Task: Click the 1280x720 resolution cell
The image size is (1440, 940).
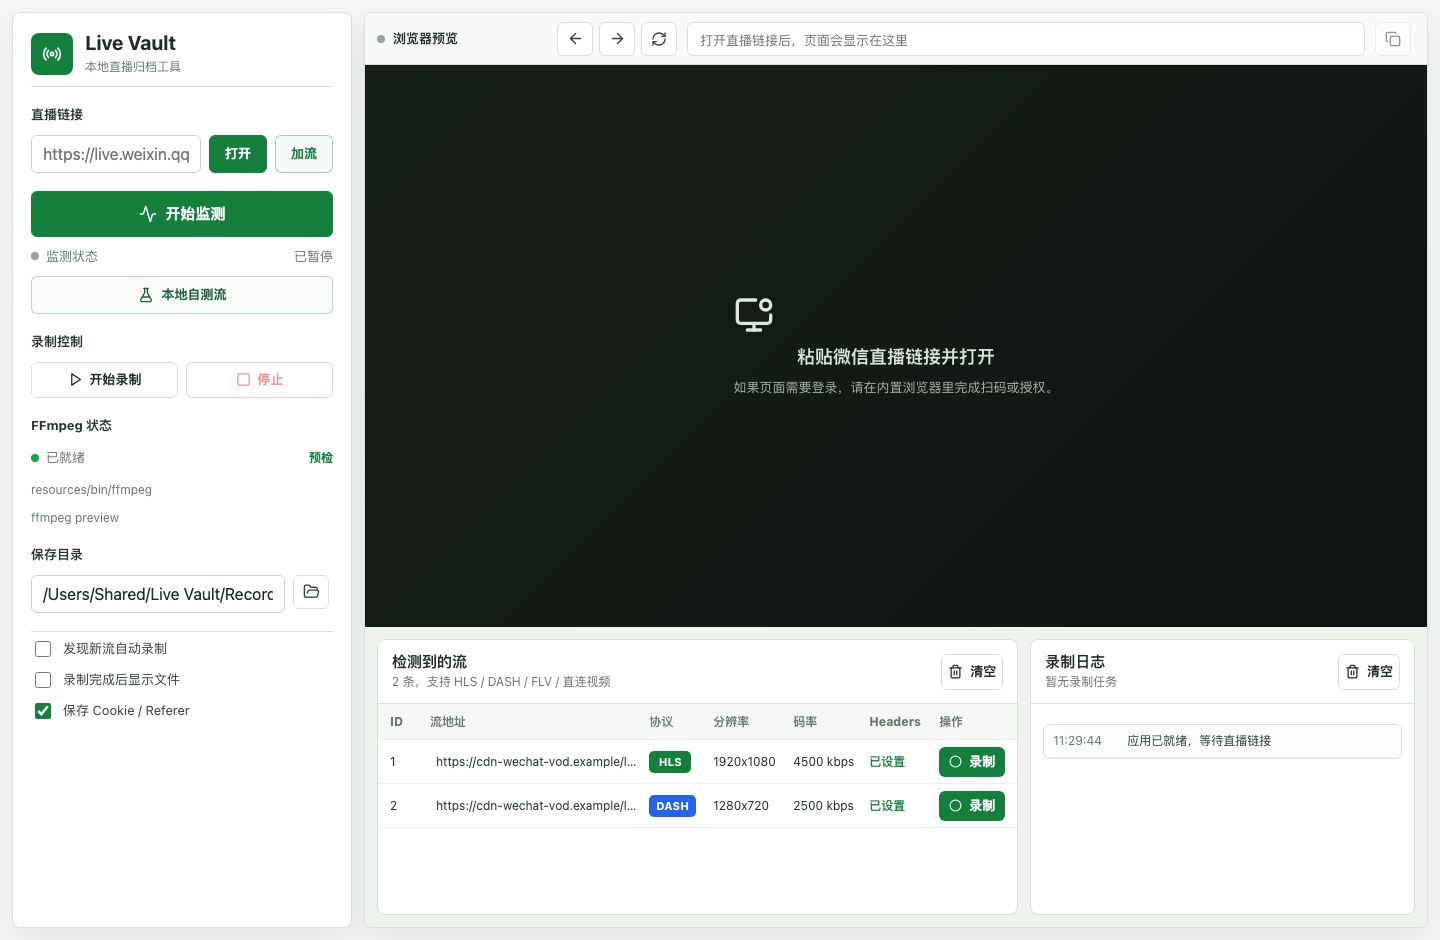Action: (x=741, y=806)
